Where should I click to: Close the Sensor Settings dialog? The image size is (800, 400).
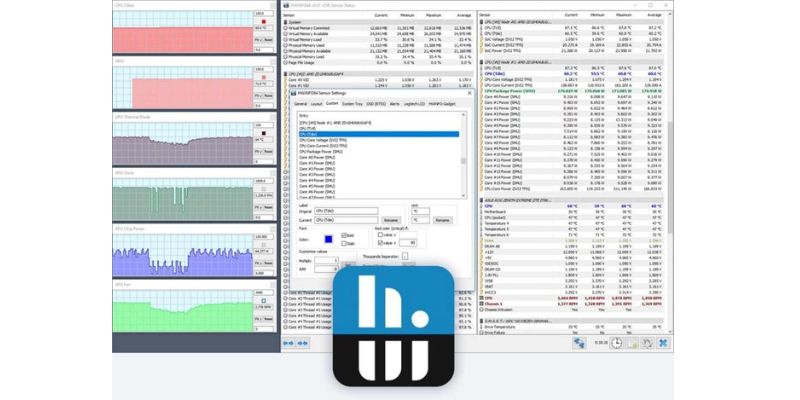[469, 93]
